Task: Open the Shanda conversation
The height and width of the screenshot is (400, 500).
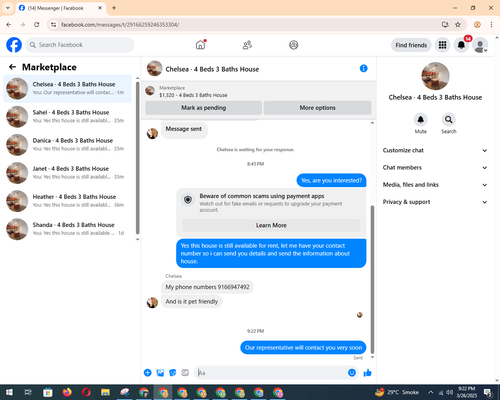Action: coord(67,229)
